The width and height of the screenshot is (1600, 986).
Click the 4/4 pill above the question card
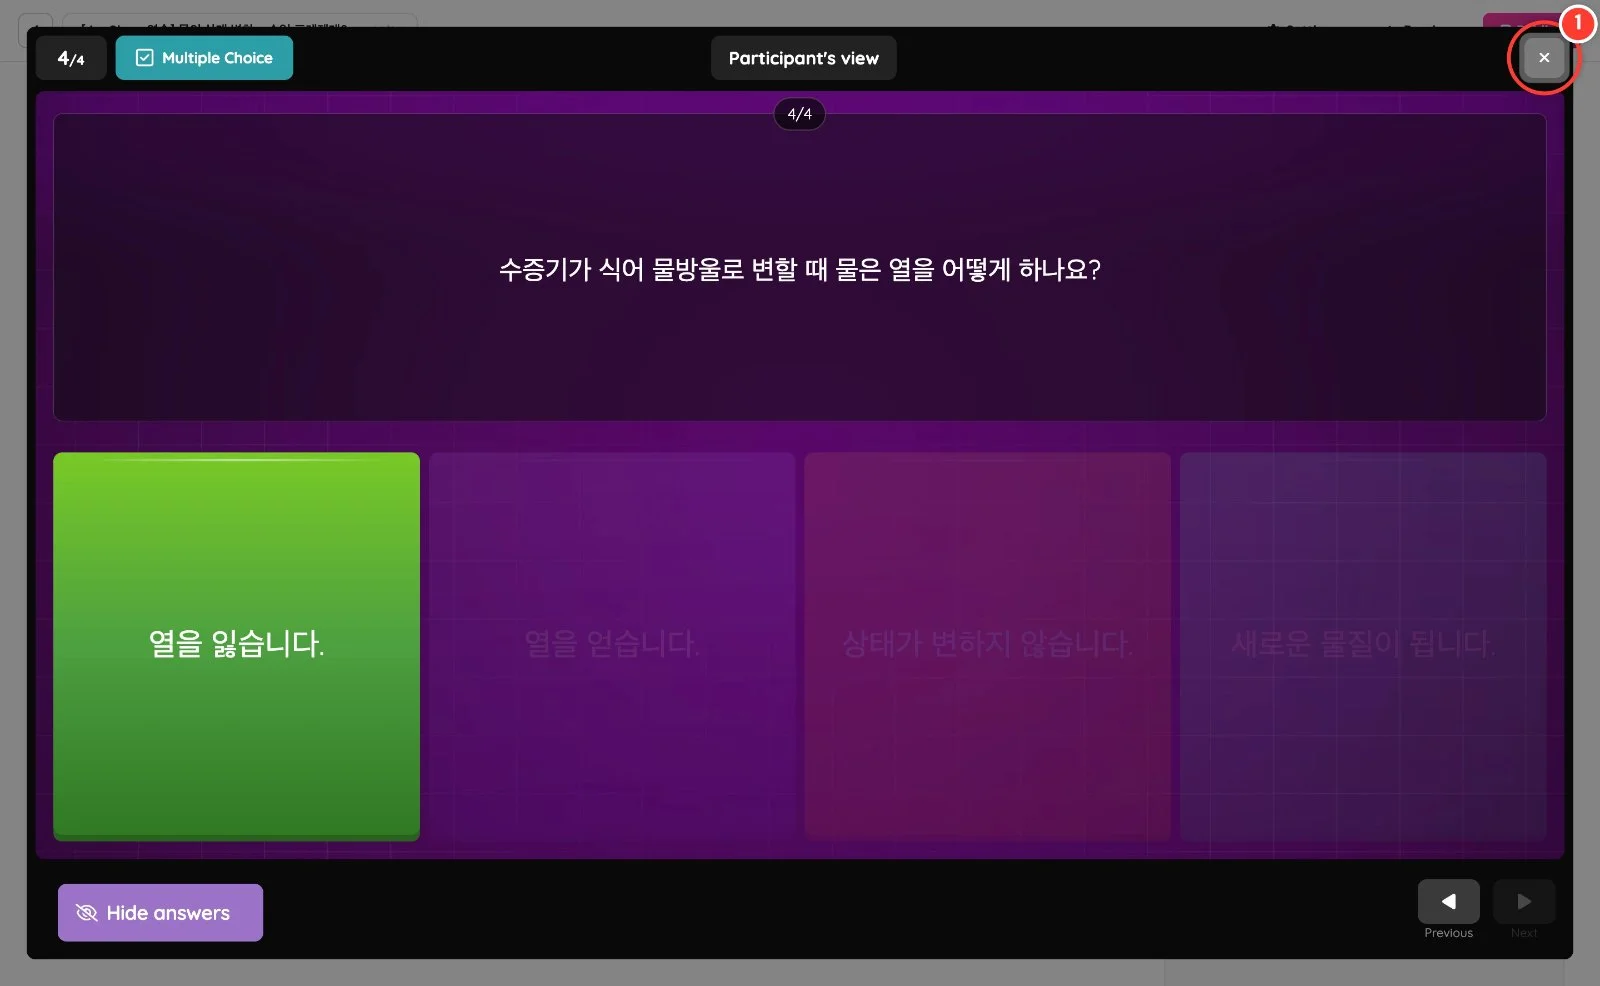[799, 114]
